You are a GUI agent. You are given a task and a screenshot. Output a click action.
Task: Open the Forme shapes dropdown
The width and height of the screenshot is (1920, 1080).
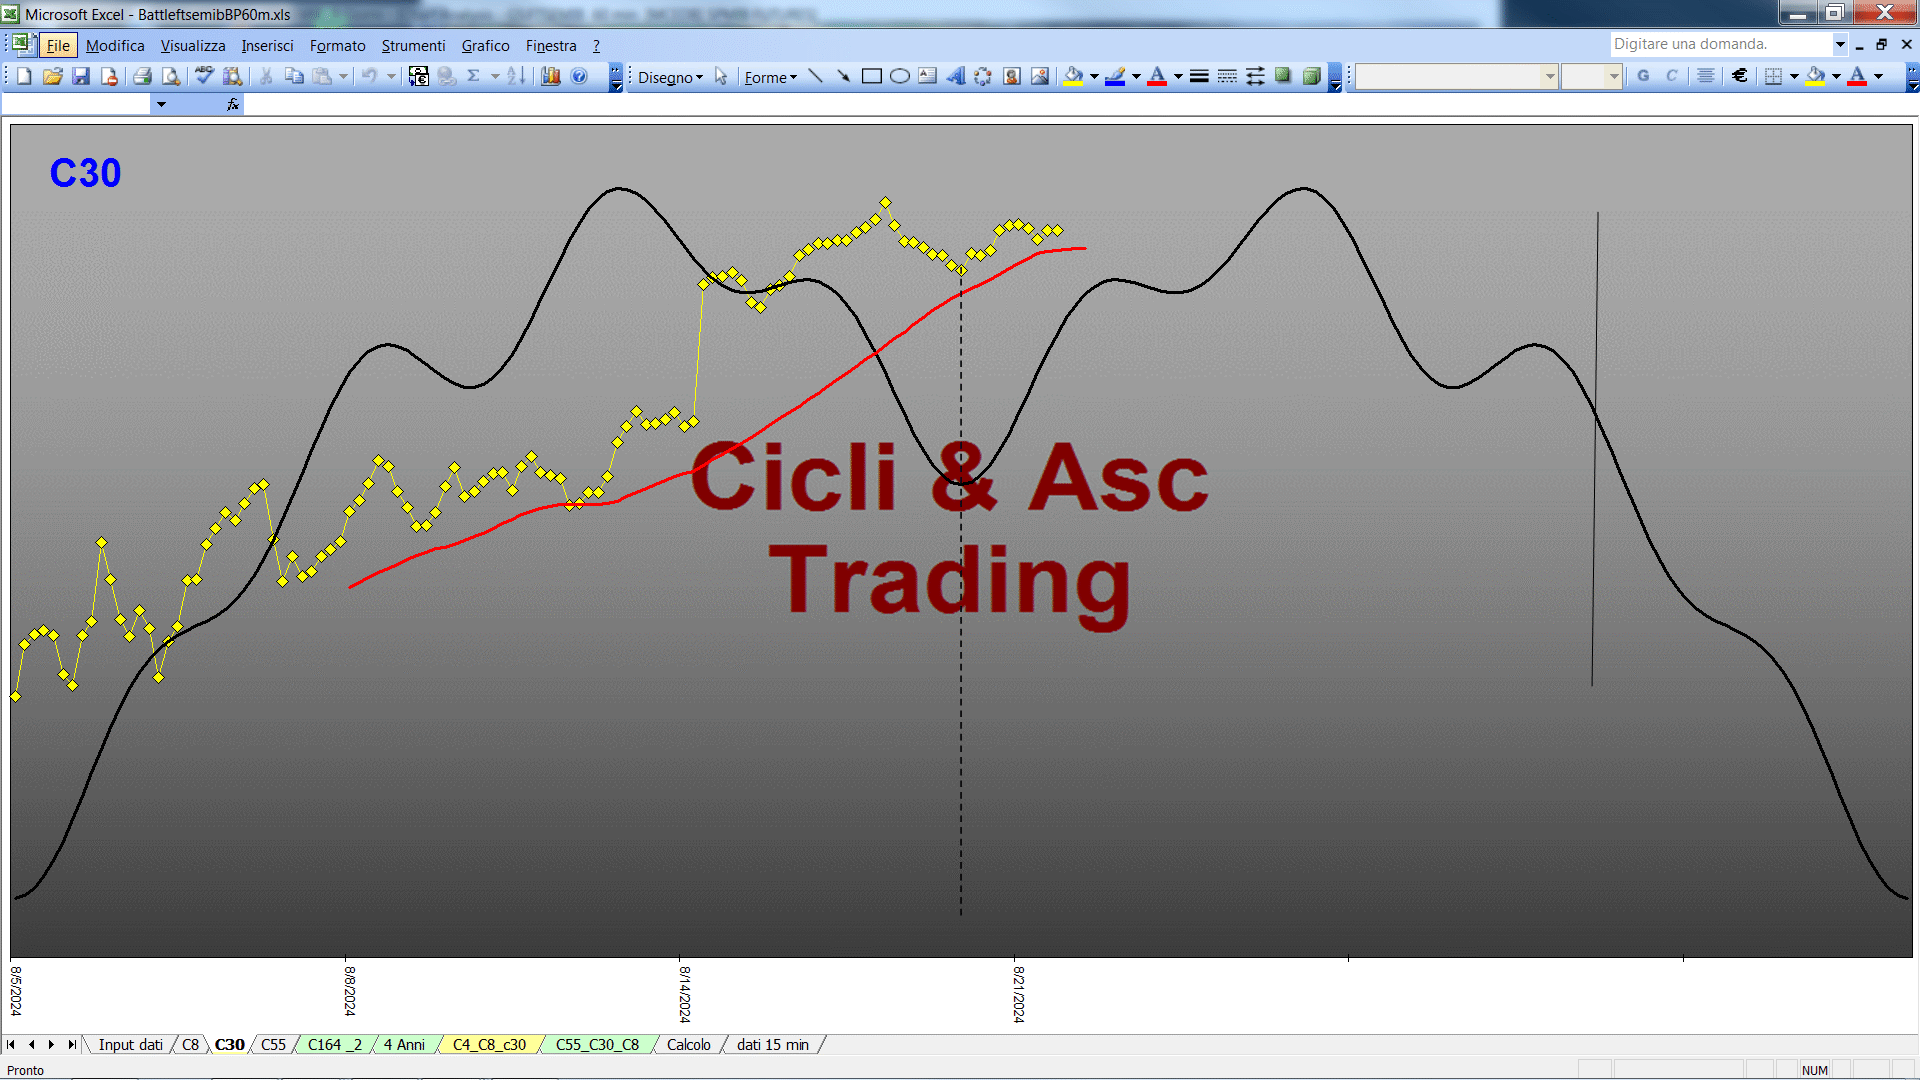770,77
